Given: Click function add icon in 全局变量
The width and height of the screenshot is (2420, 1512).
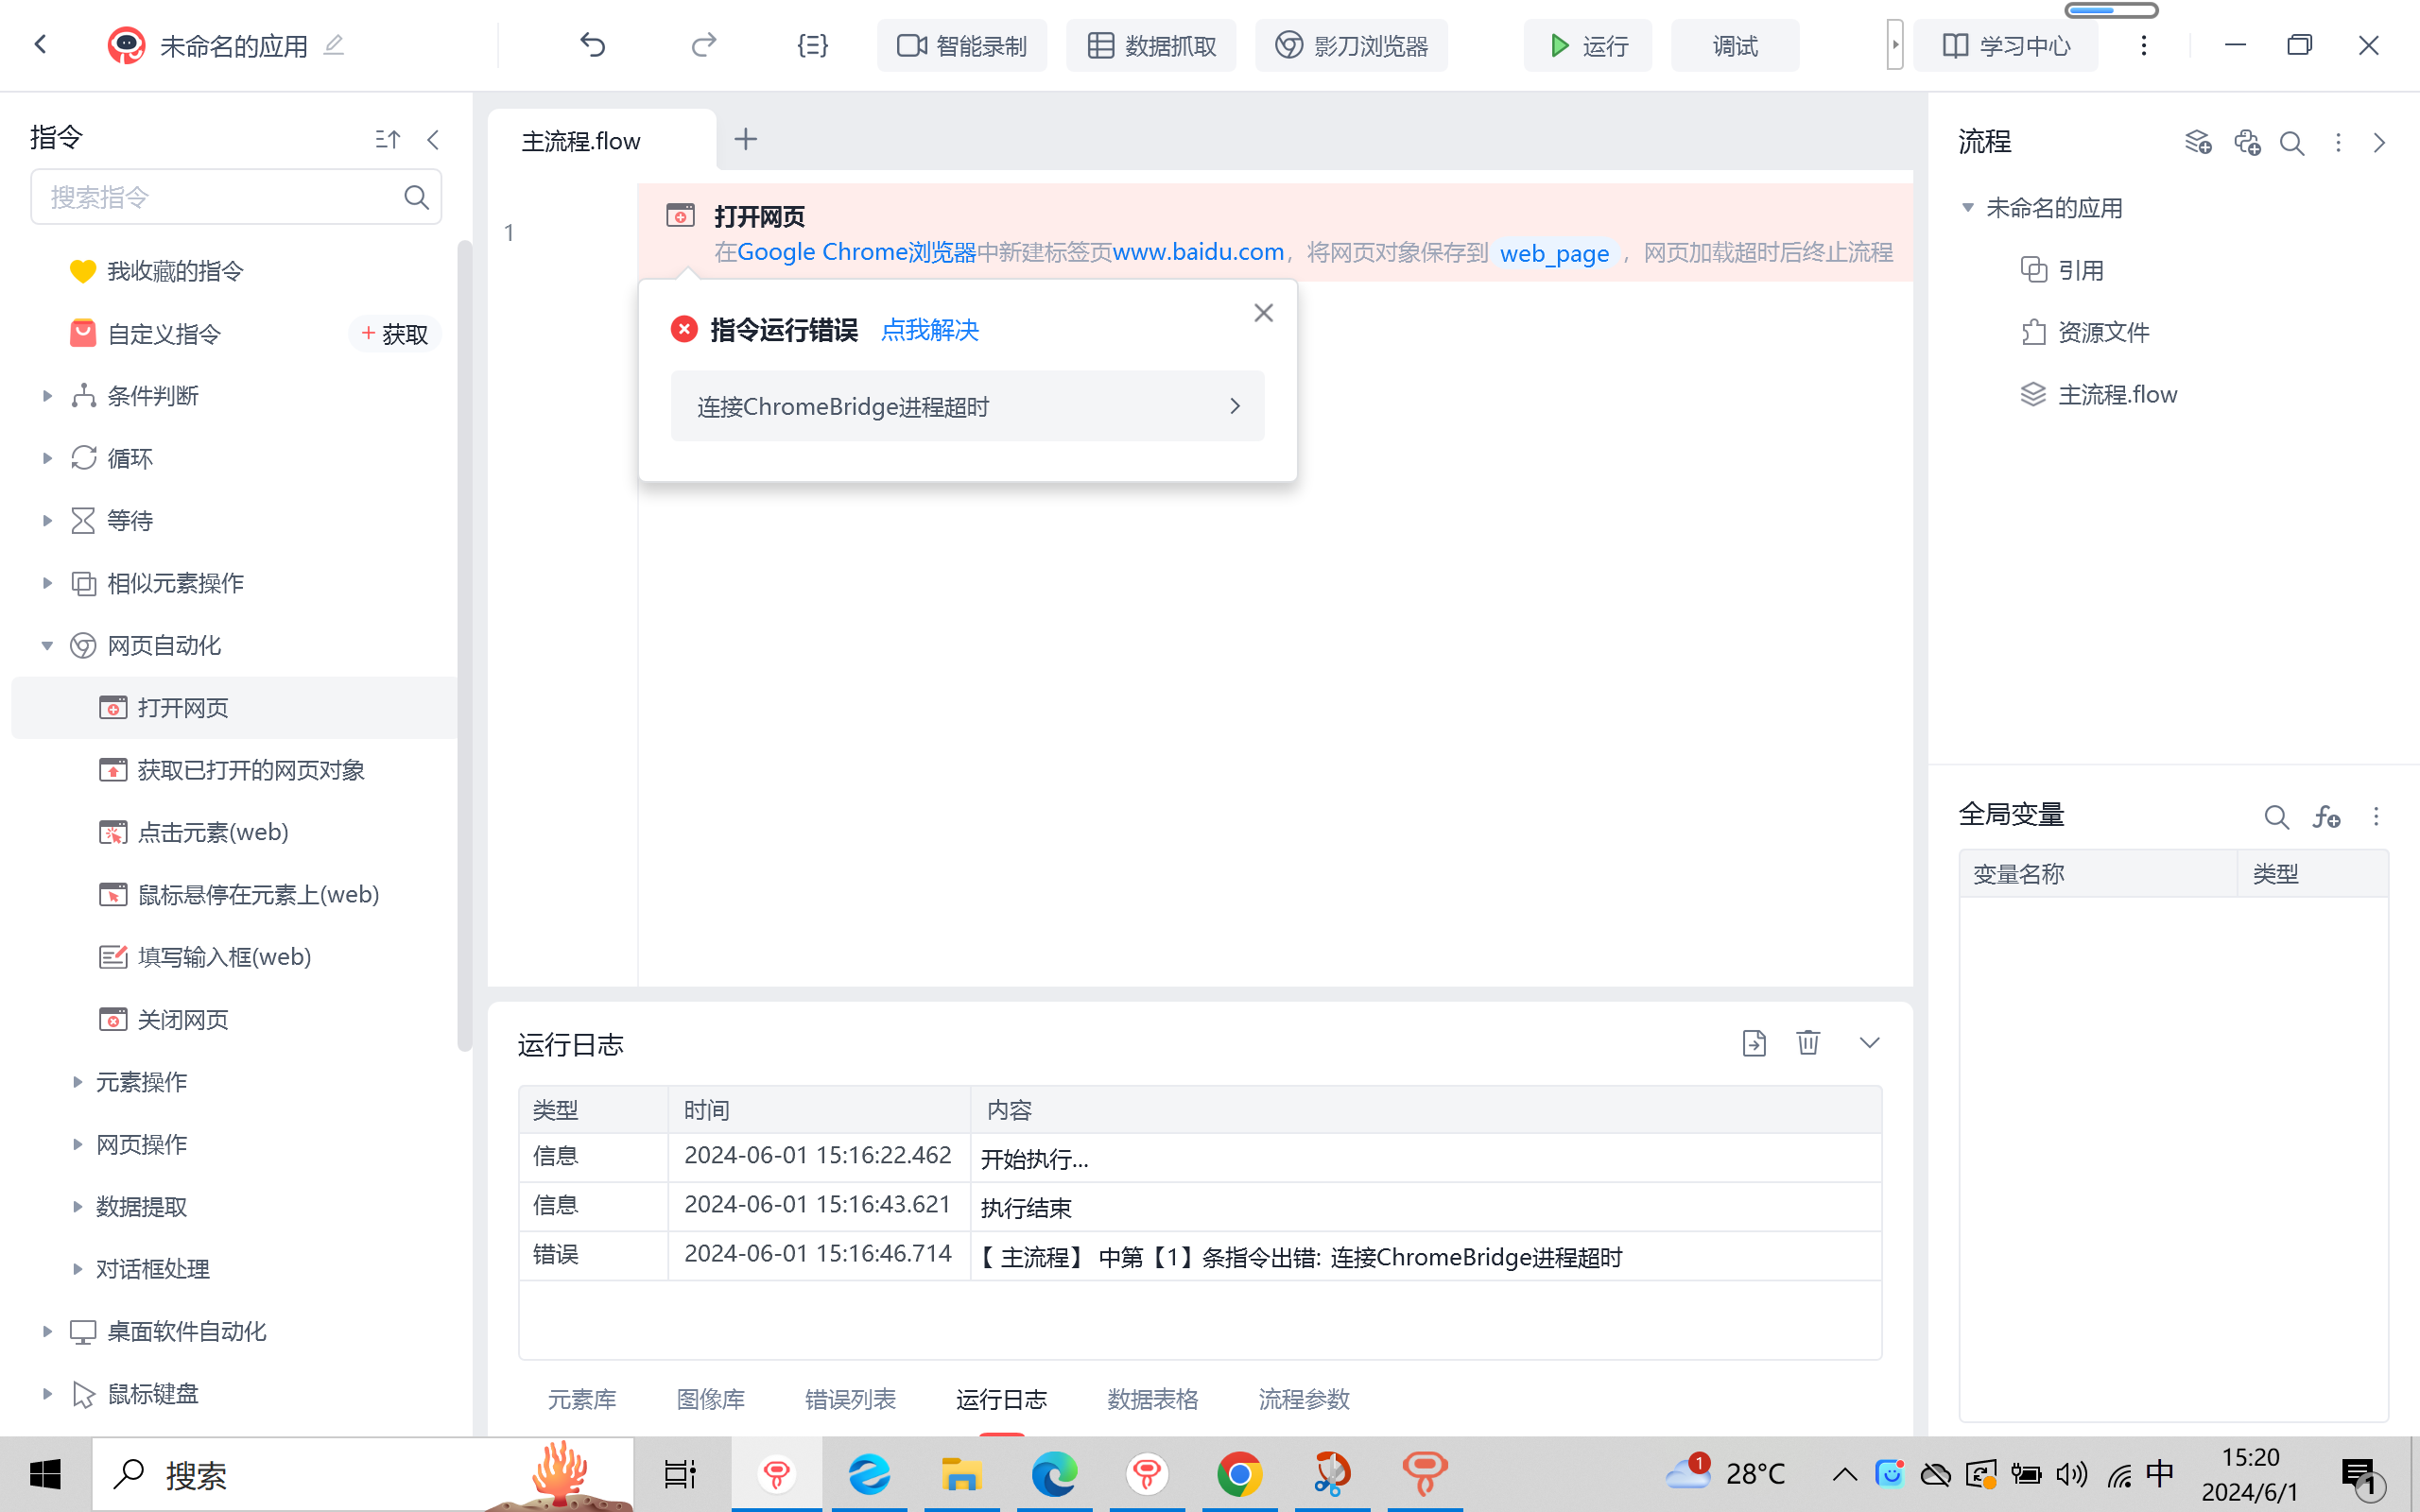Looking at the screenshot, I should pos(2326,817).
